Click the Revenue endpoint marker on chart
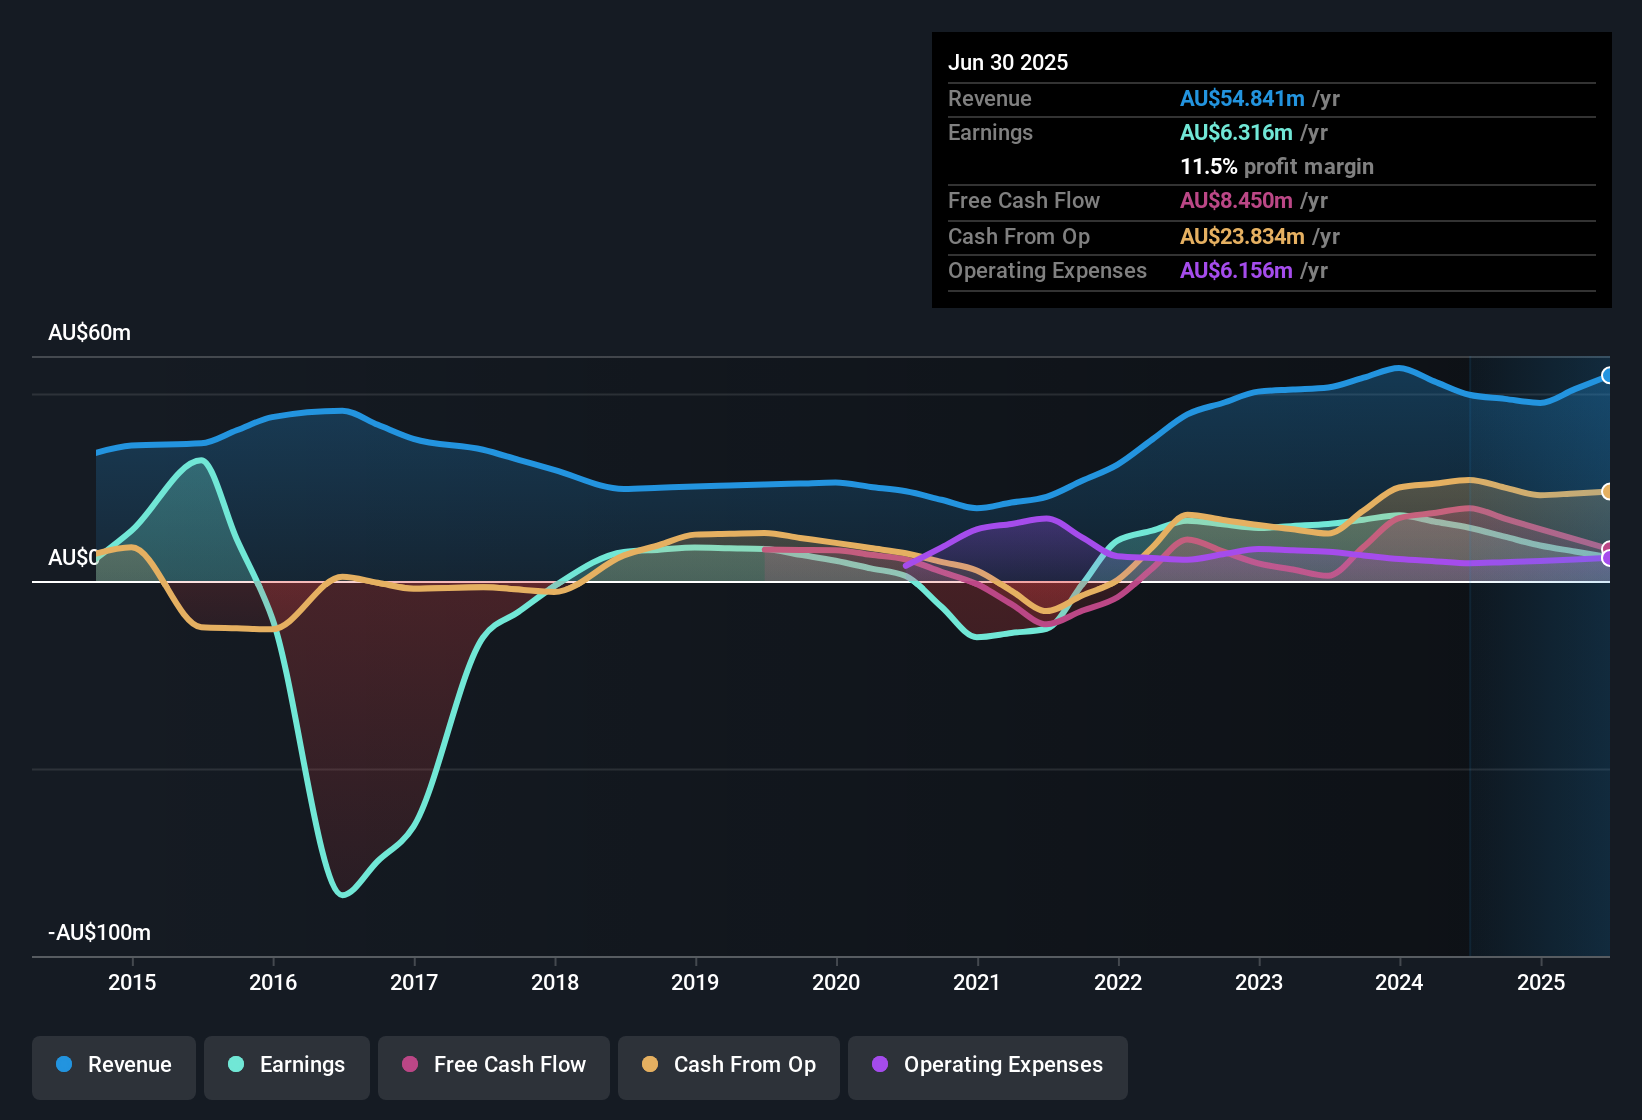 pyautogui.click(x=1608, y=376)
